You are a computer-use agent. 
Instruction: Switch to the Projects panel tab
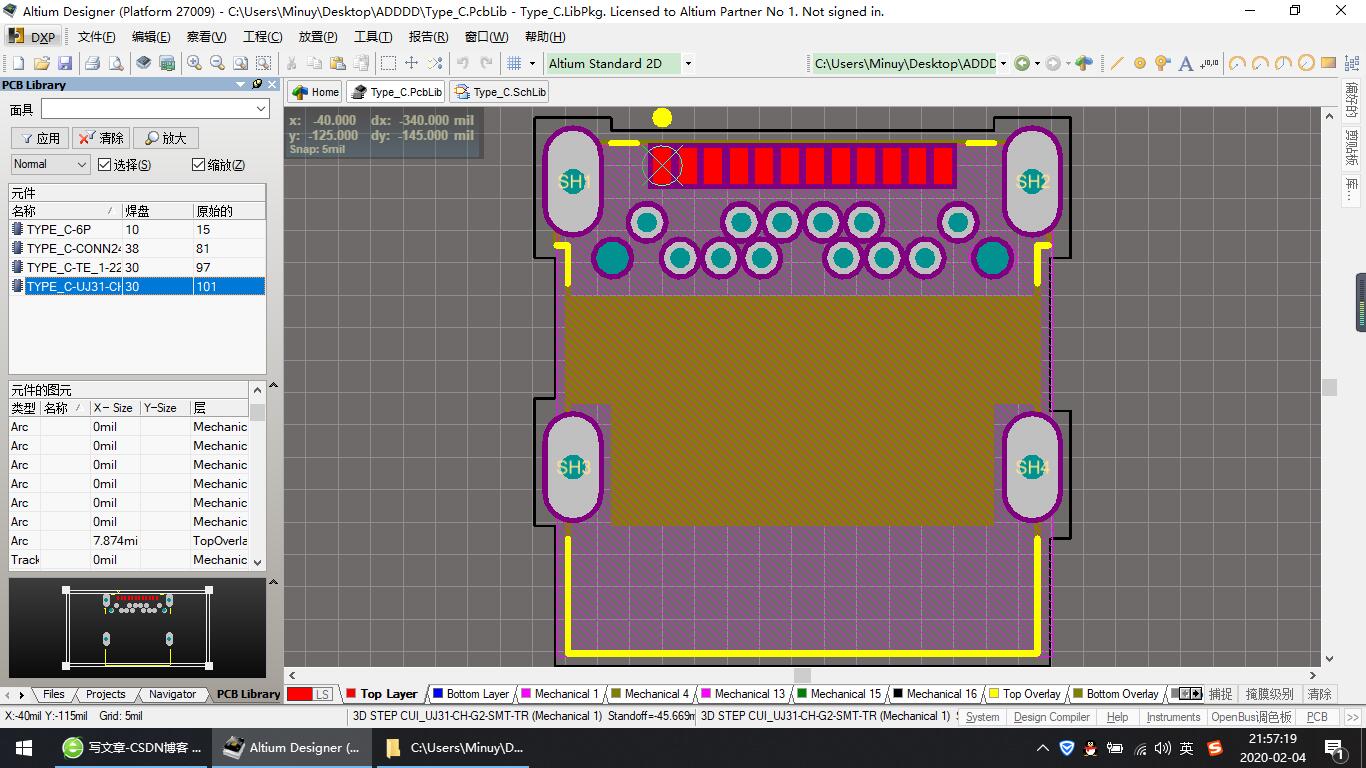click(106, 694)
